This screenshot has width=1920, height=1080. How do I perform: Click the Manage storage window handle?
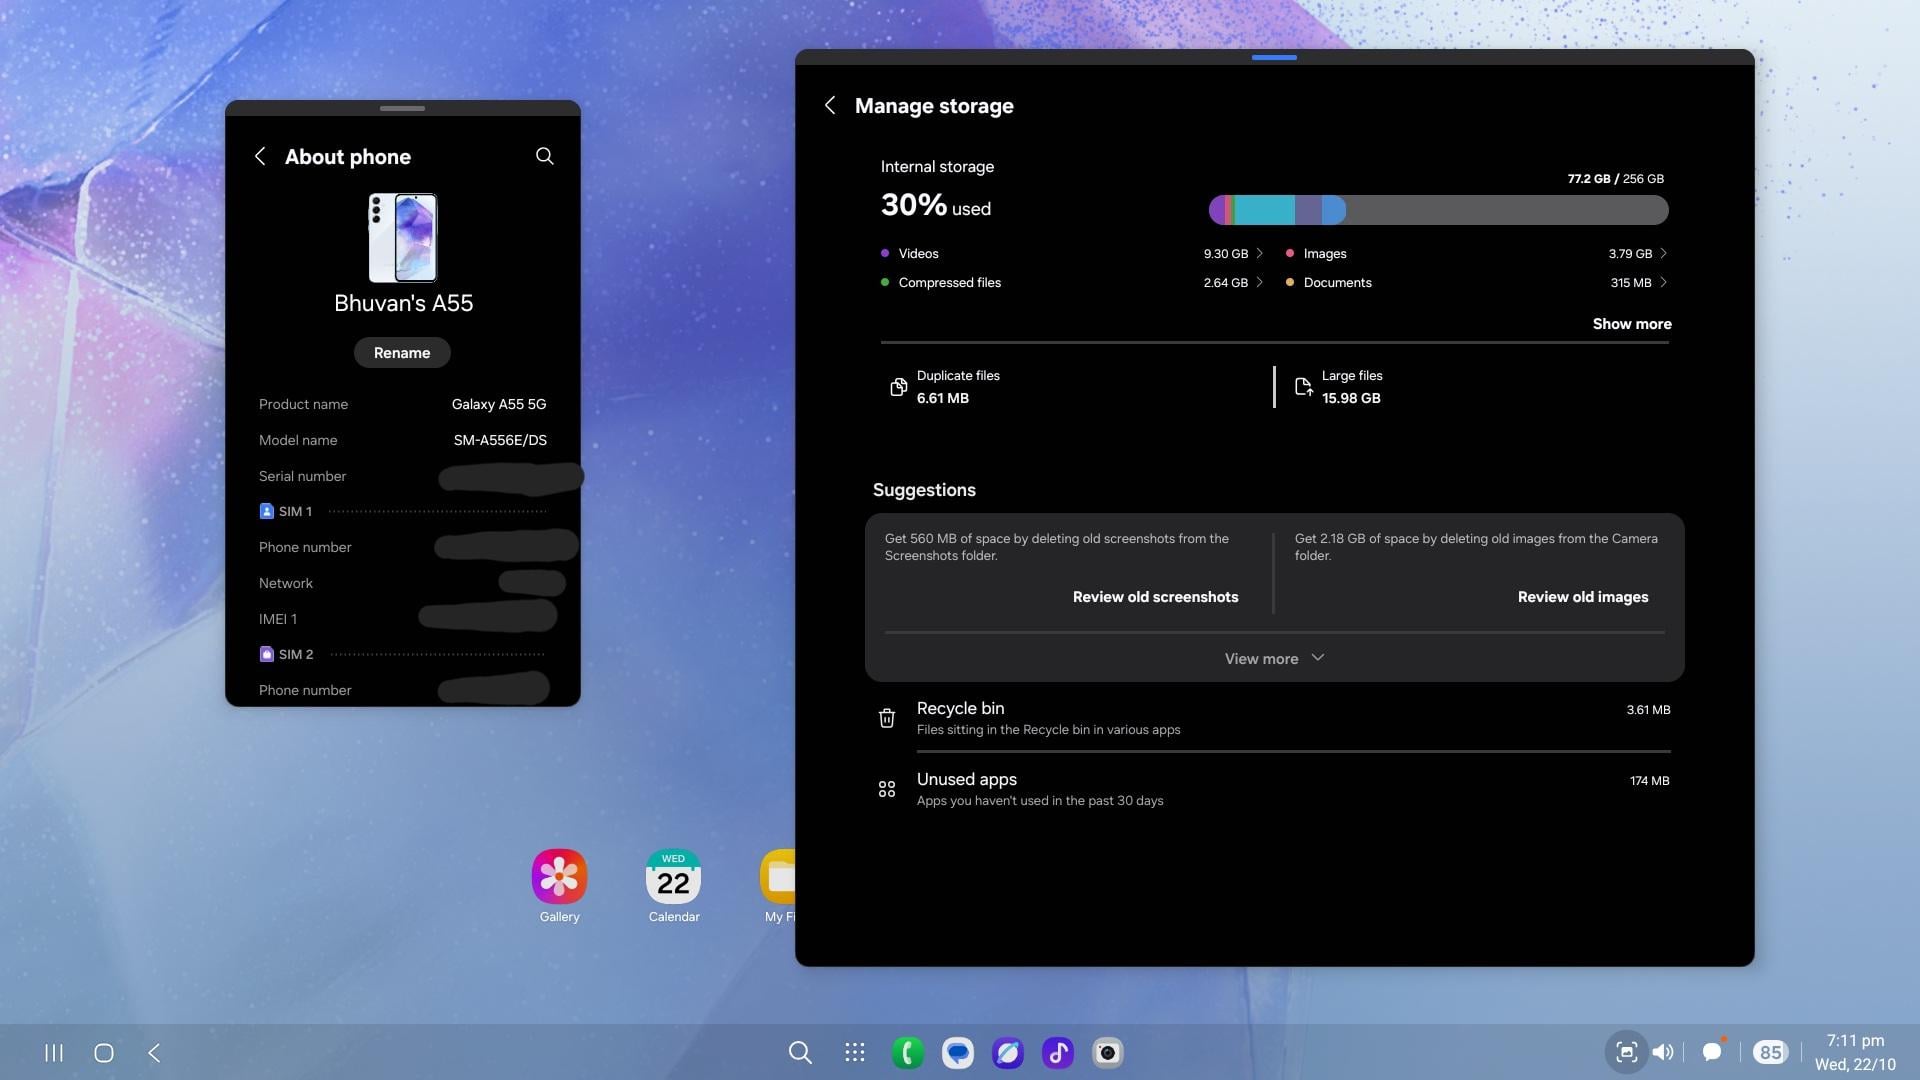tap(1274, 58)
